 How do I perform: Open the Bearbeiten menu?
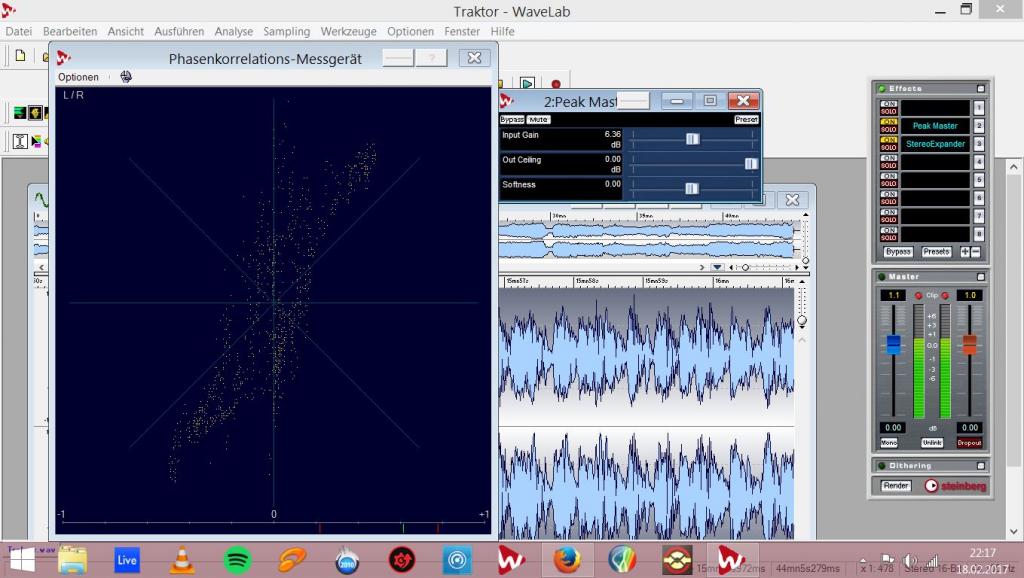tap(70, 31)
